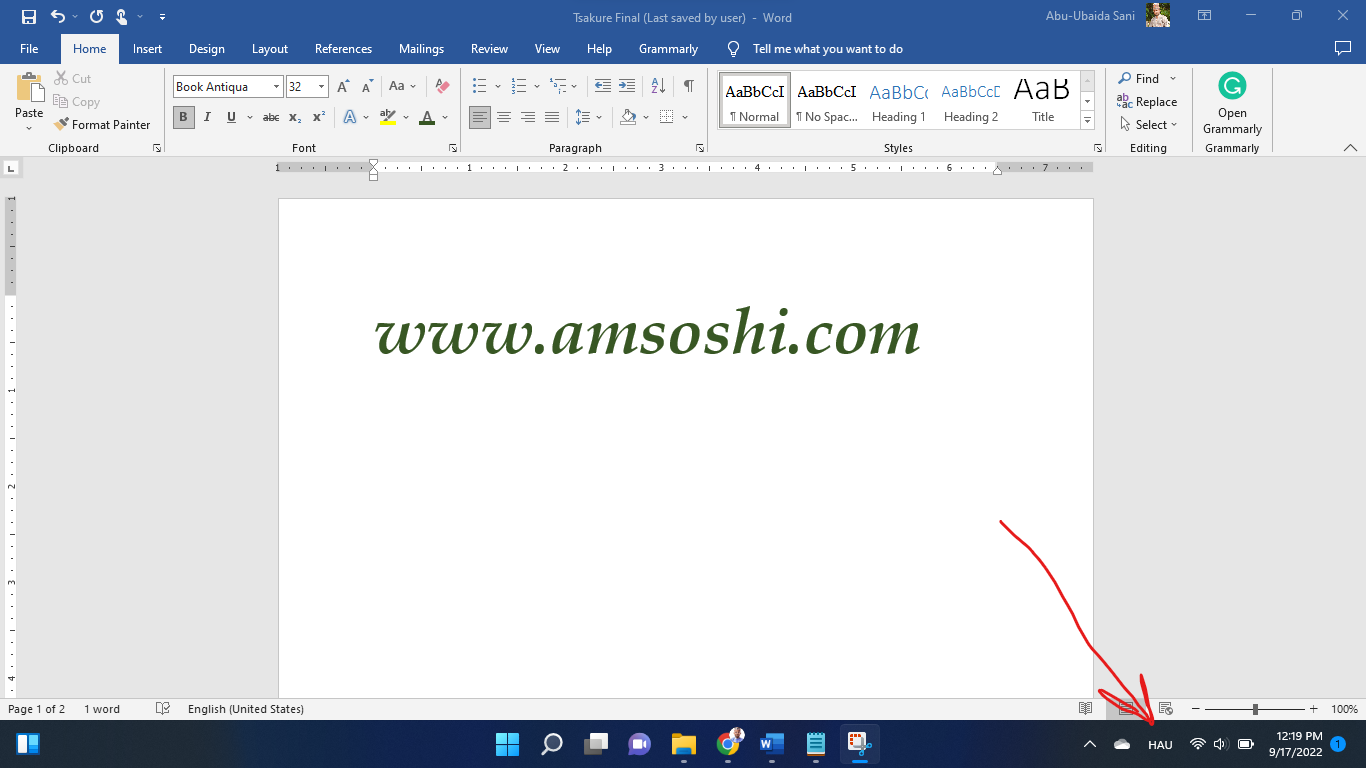Click the Find button
The width and height of the screenshot is (1366, 768).
(1139, 79)
